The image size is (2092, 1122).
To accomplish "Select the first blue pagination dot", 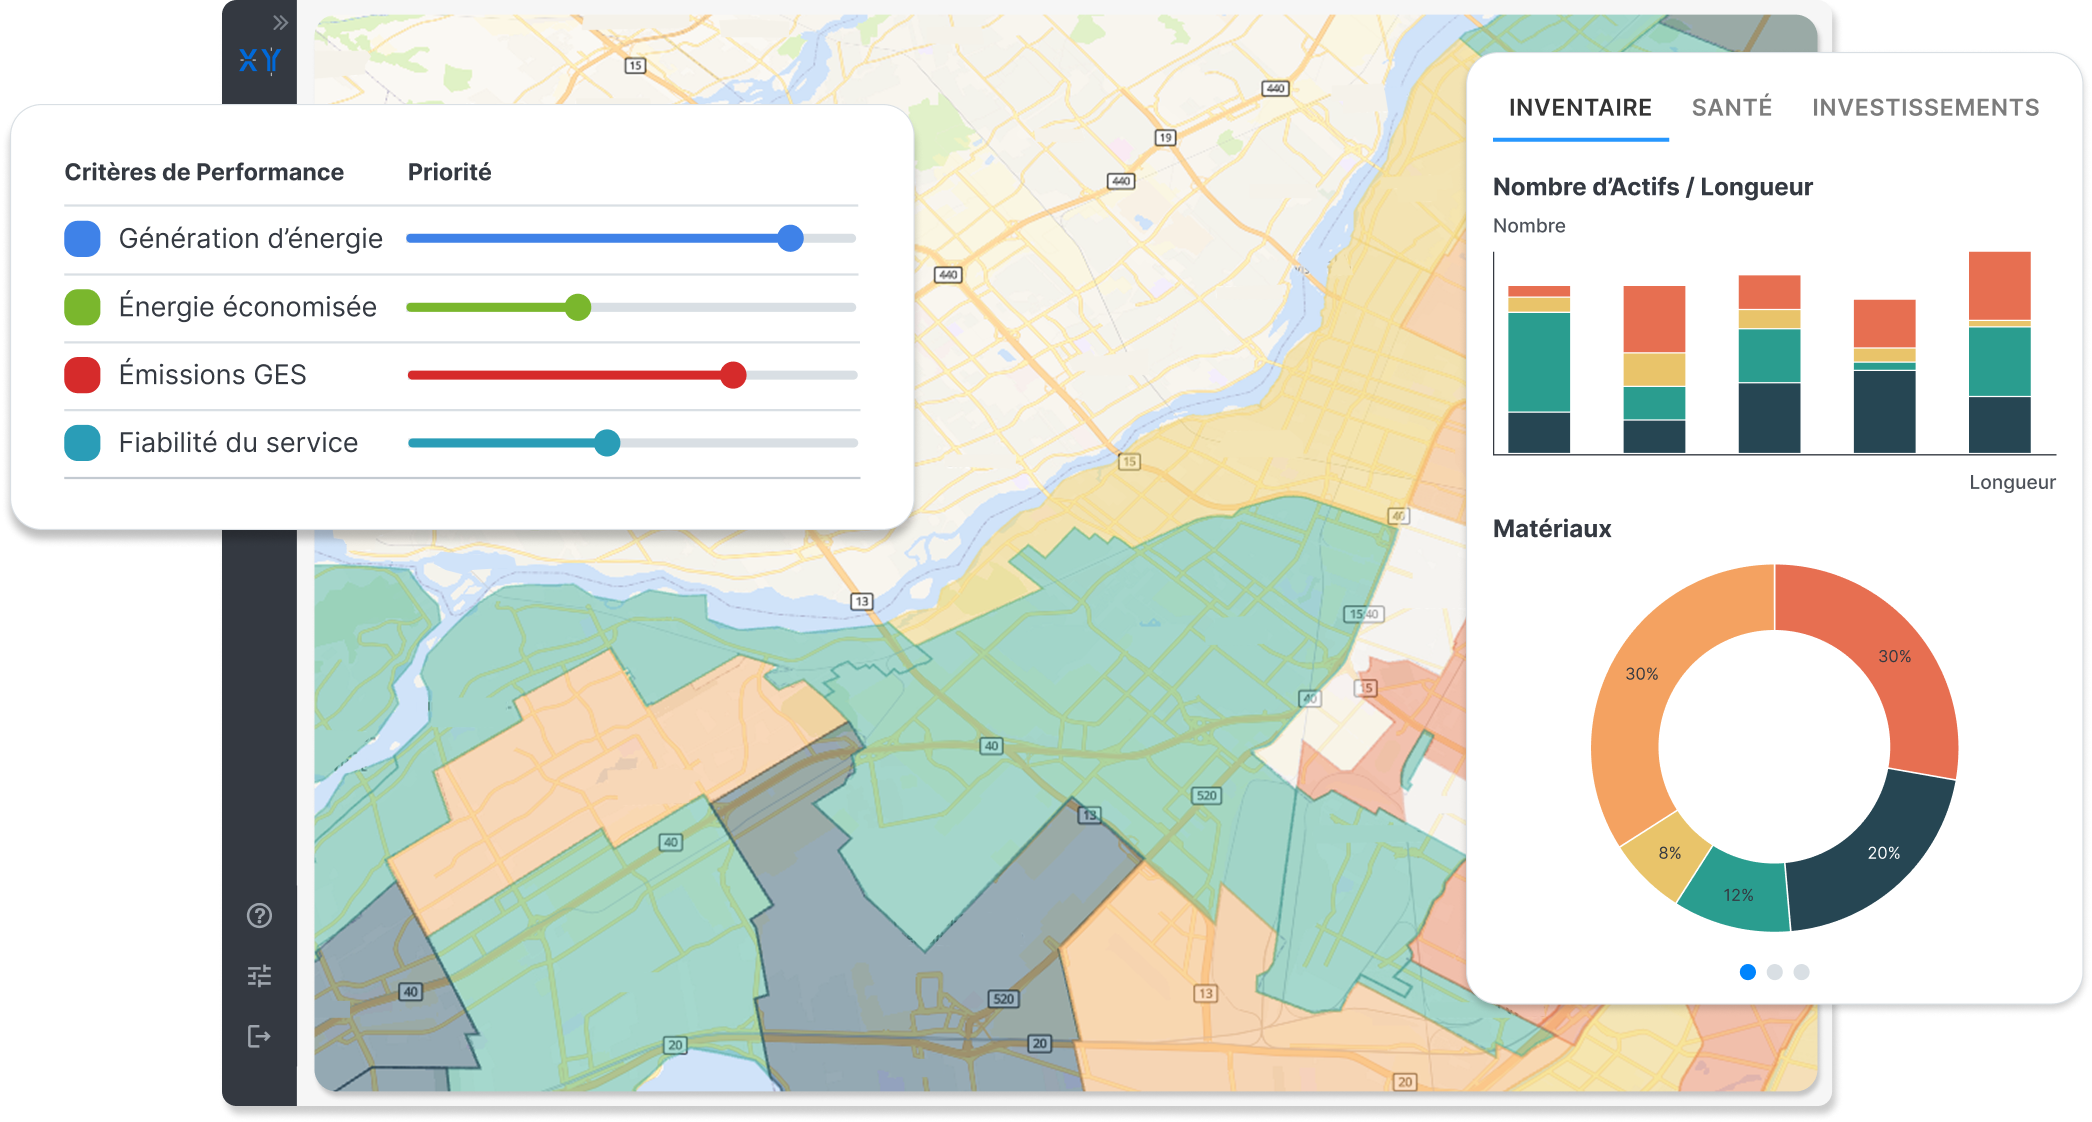I will point(1748,972).
